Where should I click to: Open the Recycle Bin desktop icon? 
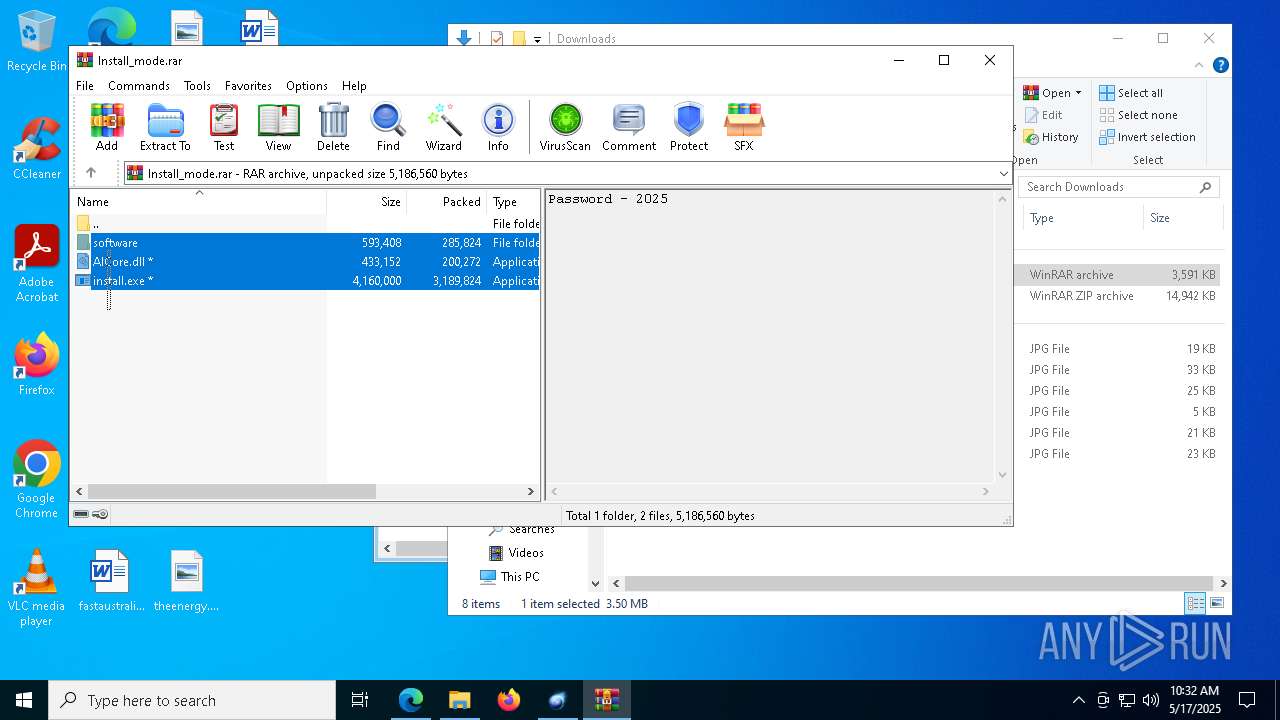tap(36, 42)
